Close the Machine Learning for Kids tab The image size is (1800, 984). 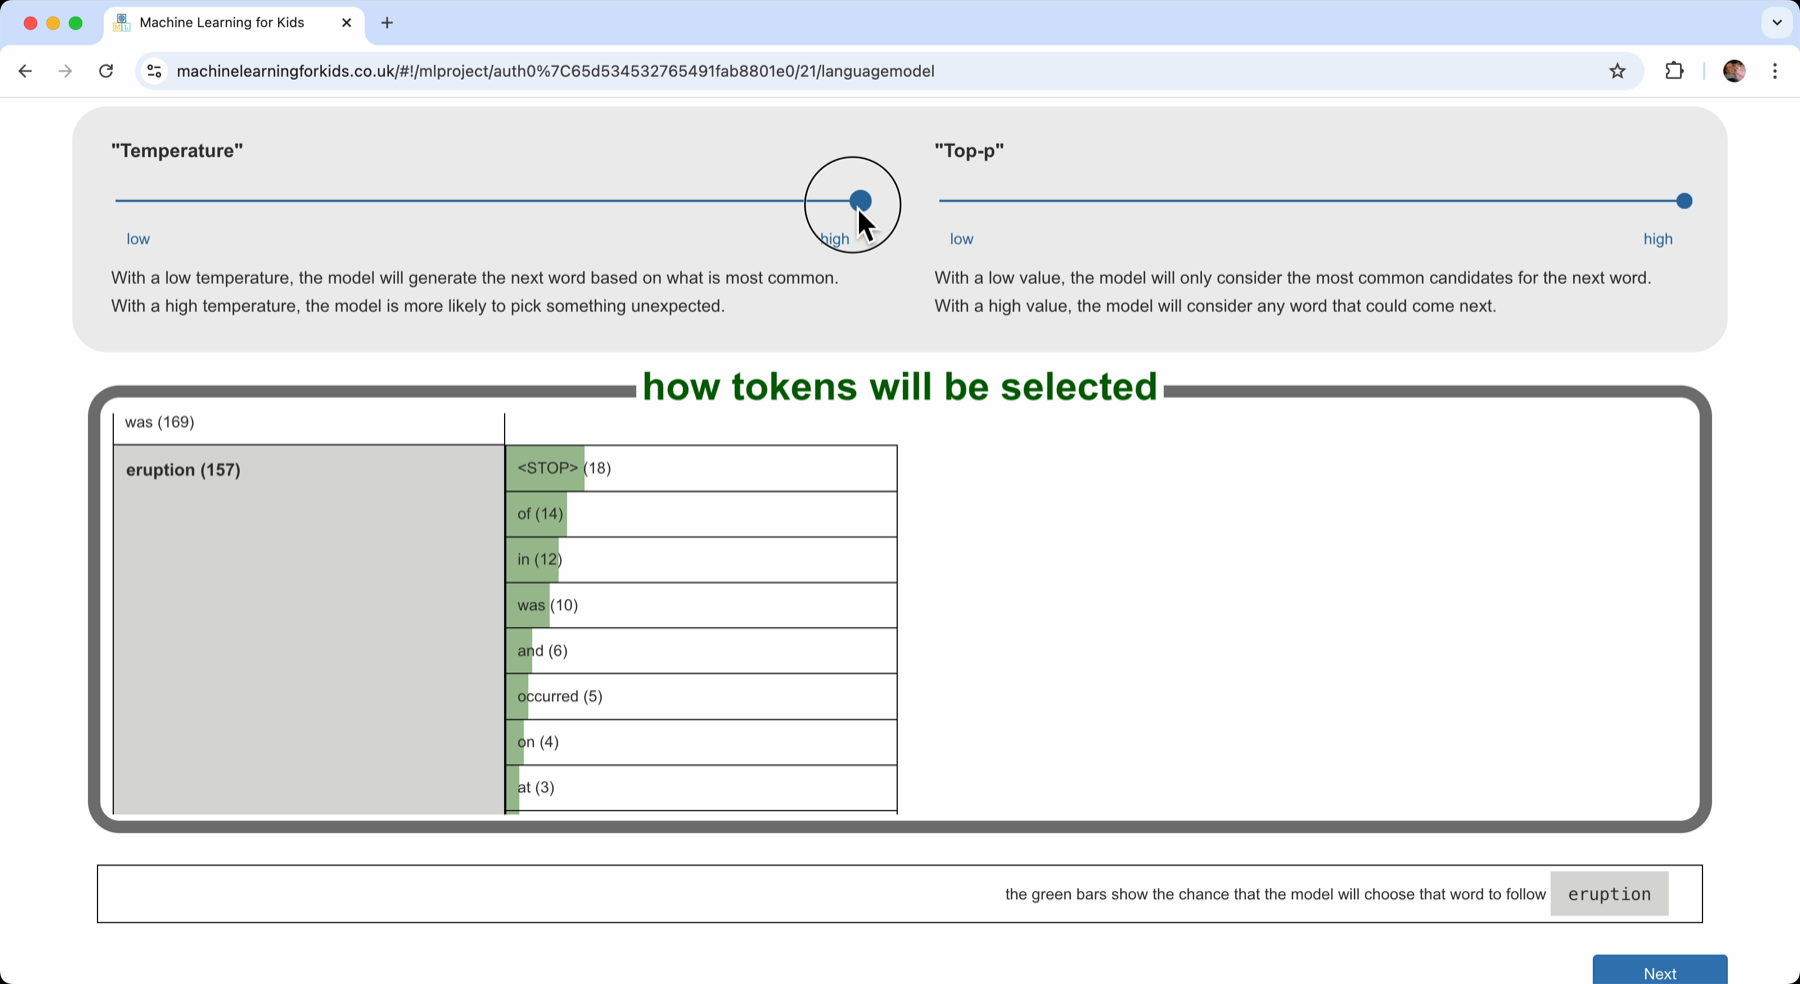[x=346, y=22]
